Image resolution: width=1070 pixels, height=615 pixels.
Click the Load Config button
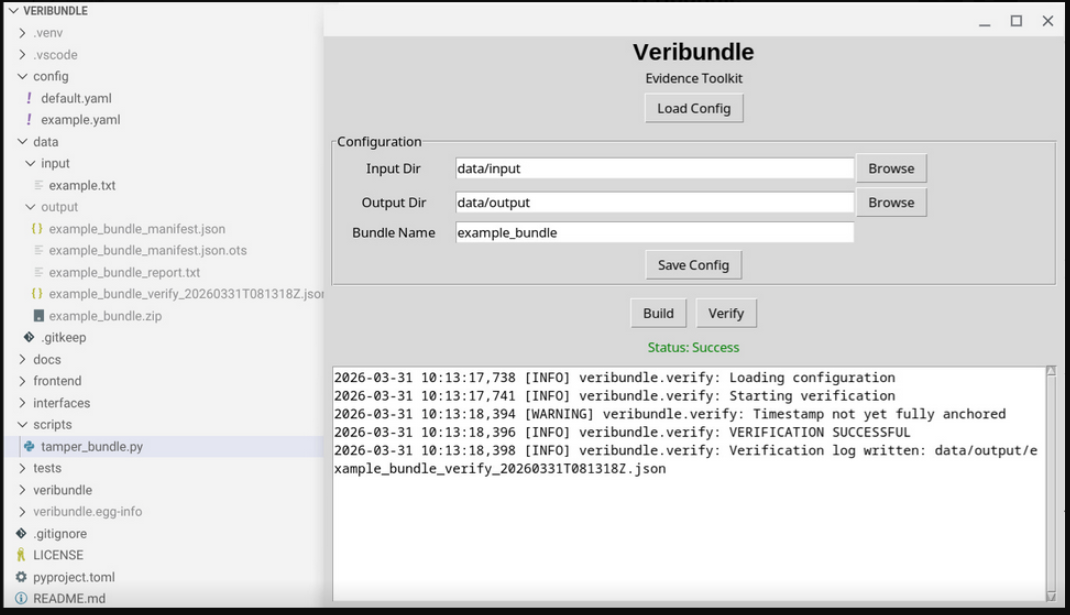click(693, 109)
